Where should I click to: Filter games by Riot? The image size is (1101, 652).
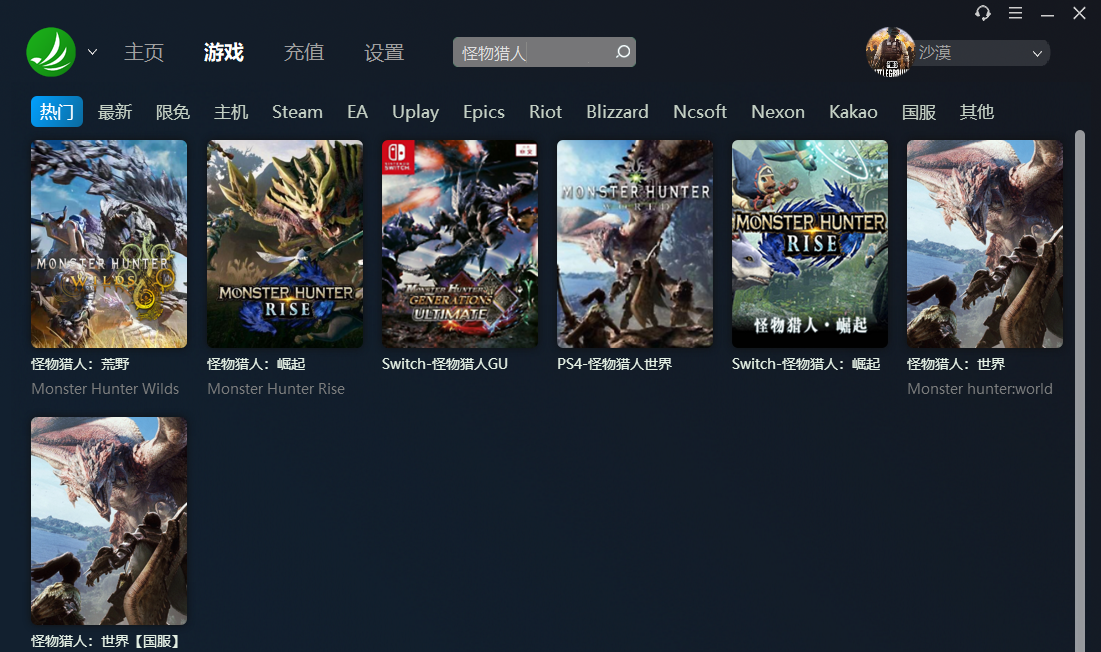click(x=546, y=112)
